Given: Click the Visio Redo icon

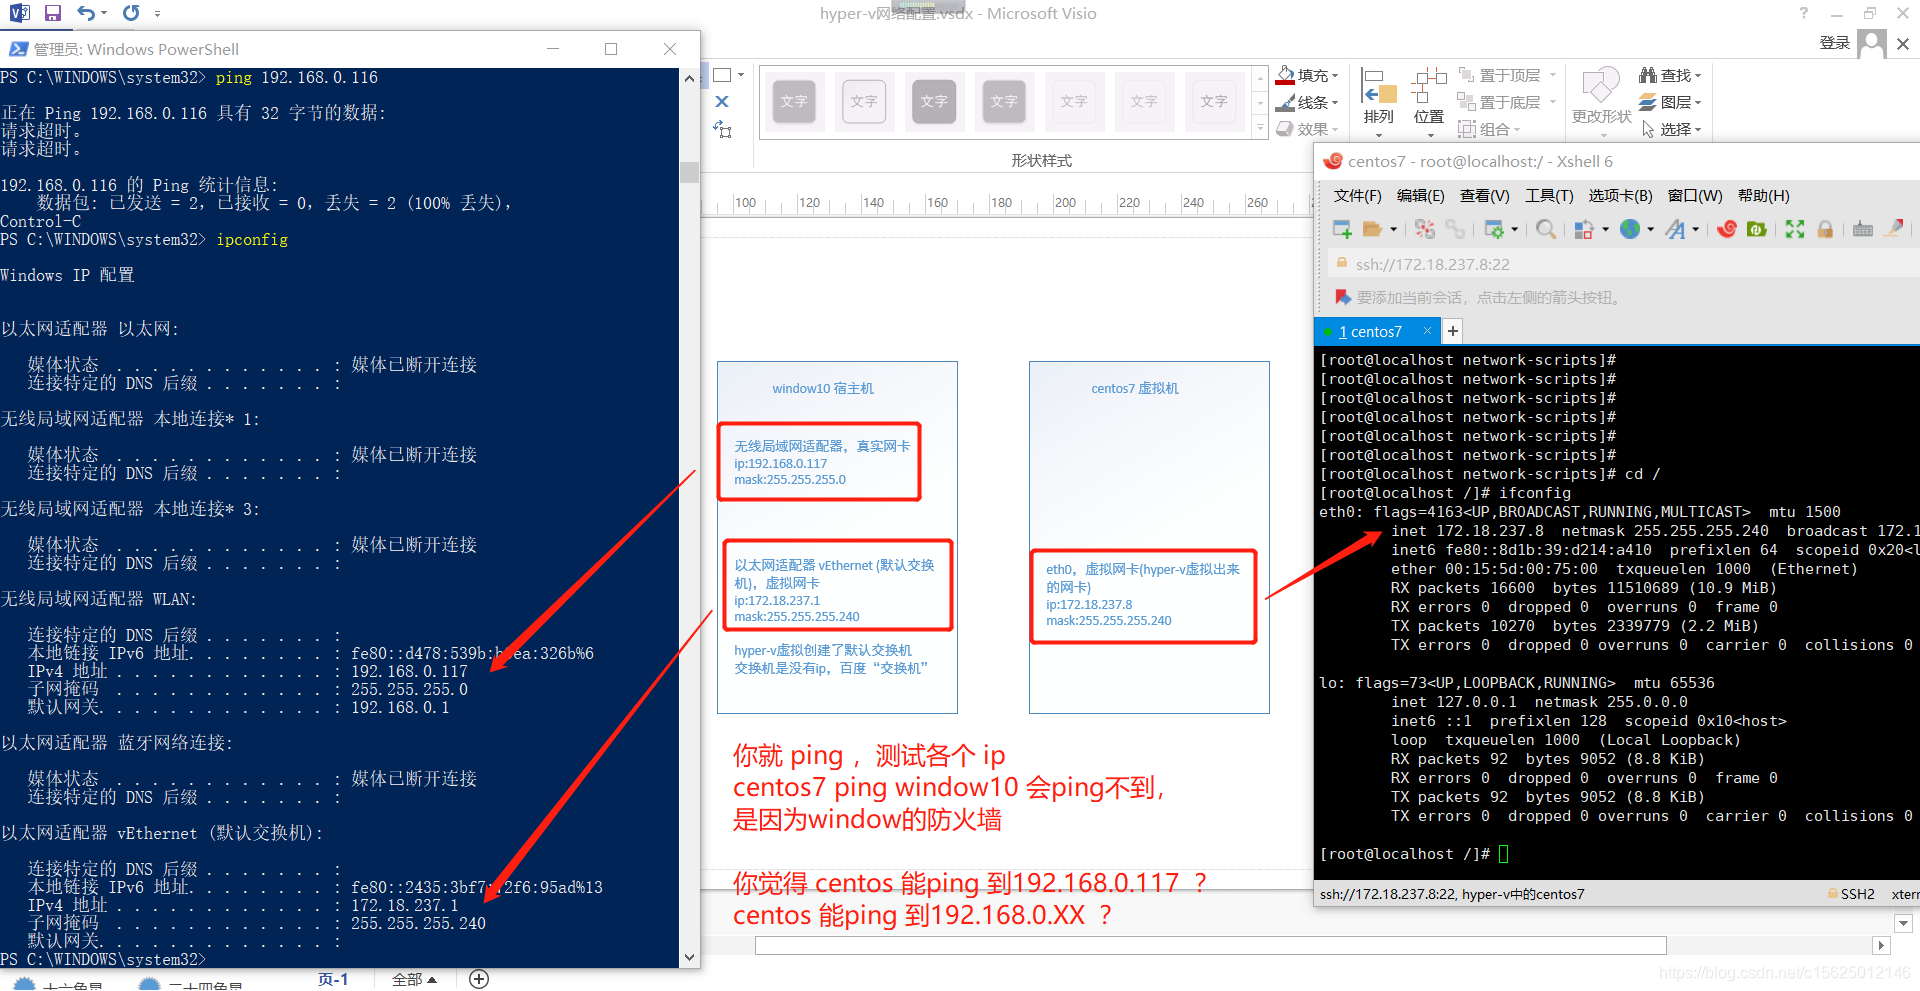Looking at the screenshot, I should coord(131,13).
